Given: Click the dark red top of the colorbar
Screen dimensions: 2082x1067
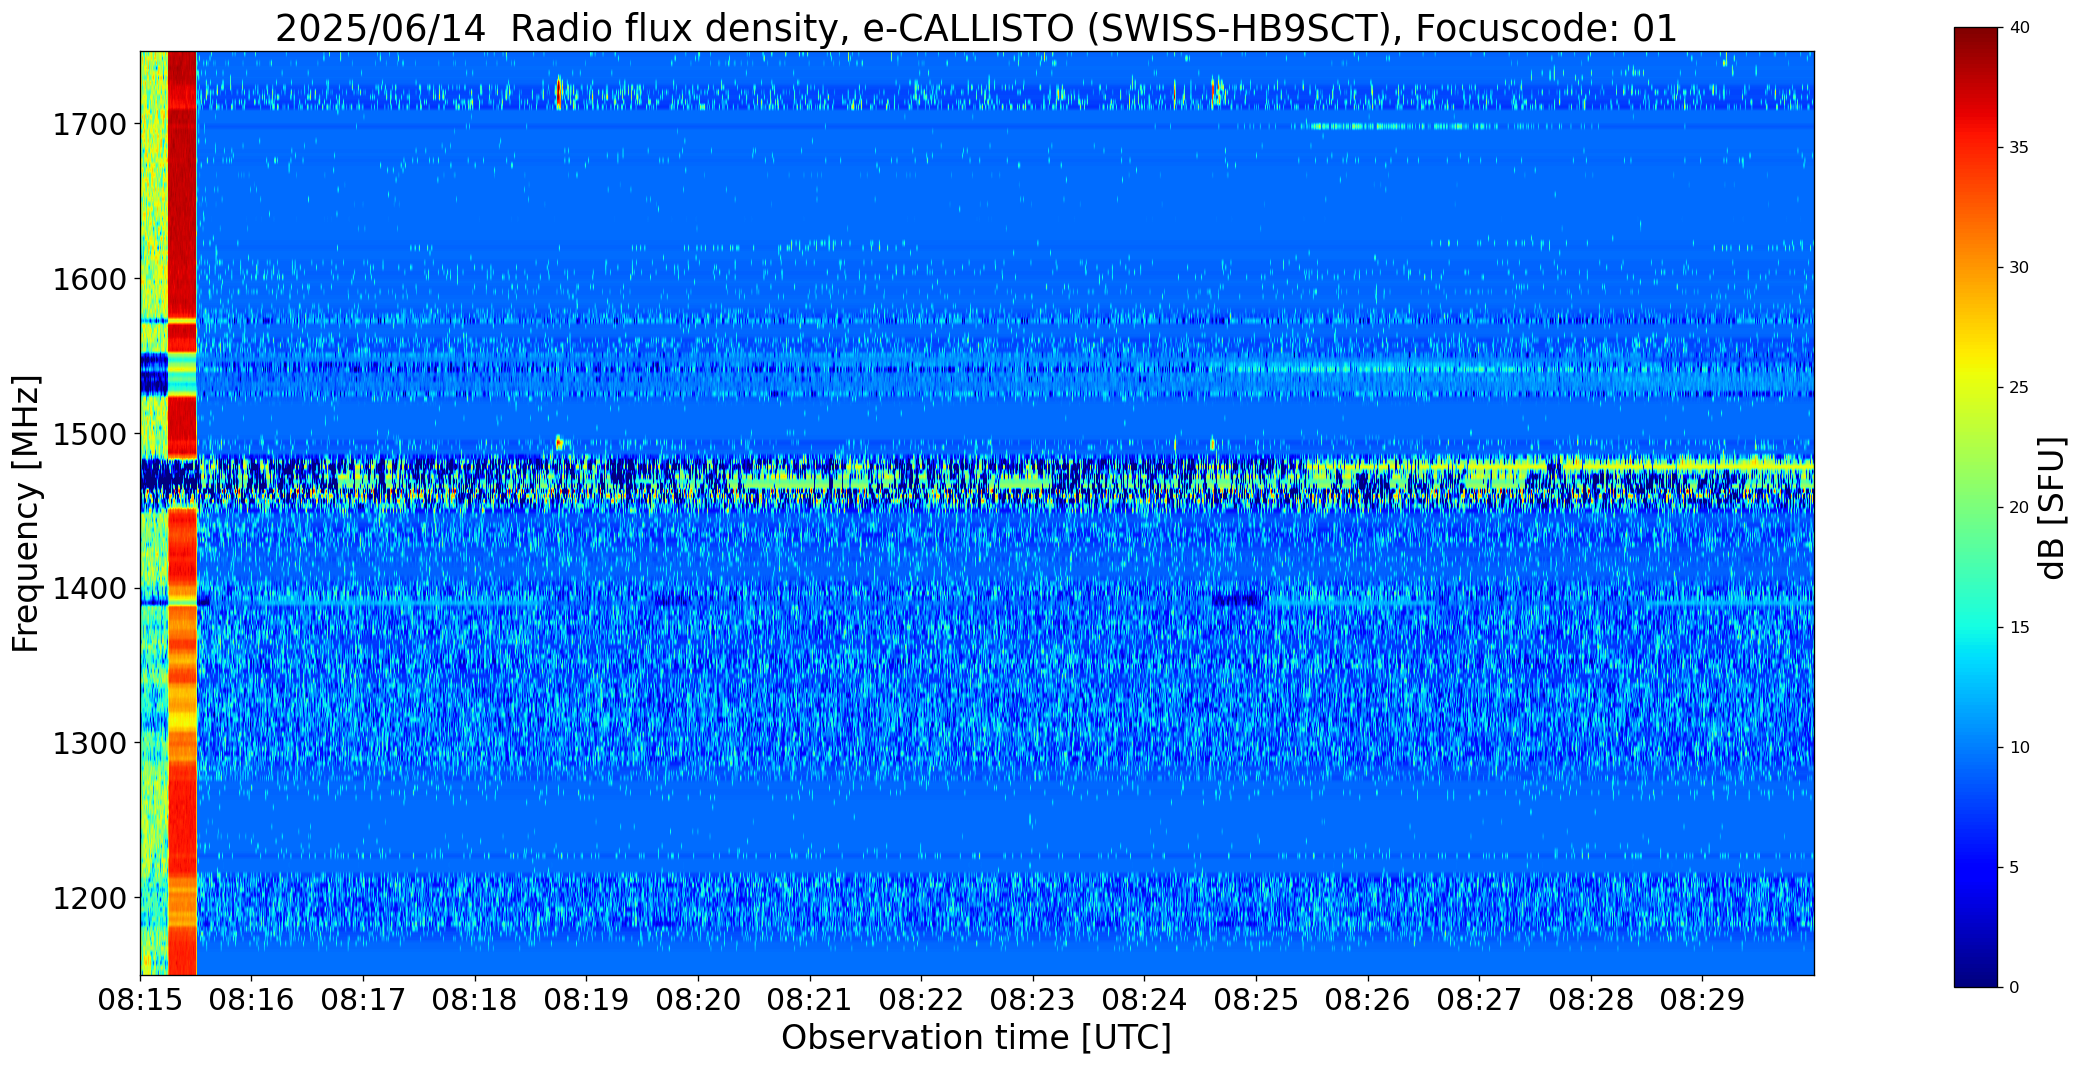Looking at the screenshot, I should pyautogui.click(x=1977, y=40).
